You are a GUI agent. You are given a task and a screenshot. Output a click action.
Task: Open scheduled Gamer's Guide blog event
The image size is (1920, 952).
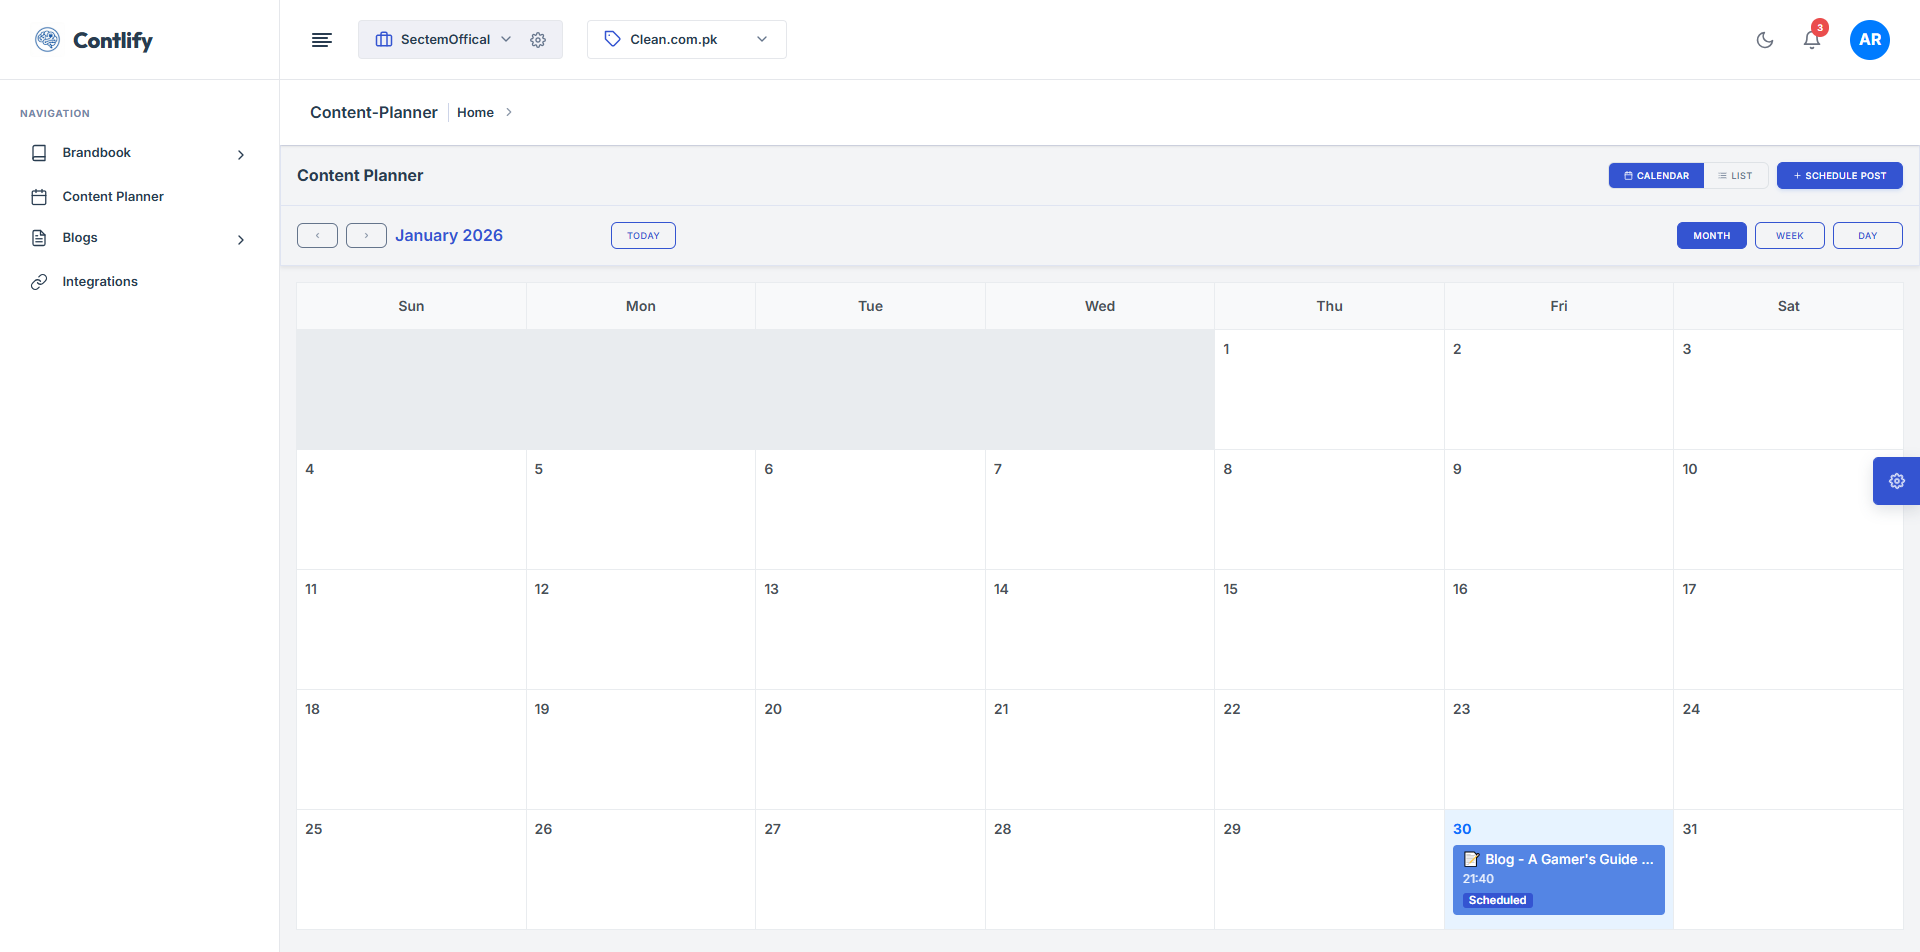coord(1558,879)
